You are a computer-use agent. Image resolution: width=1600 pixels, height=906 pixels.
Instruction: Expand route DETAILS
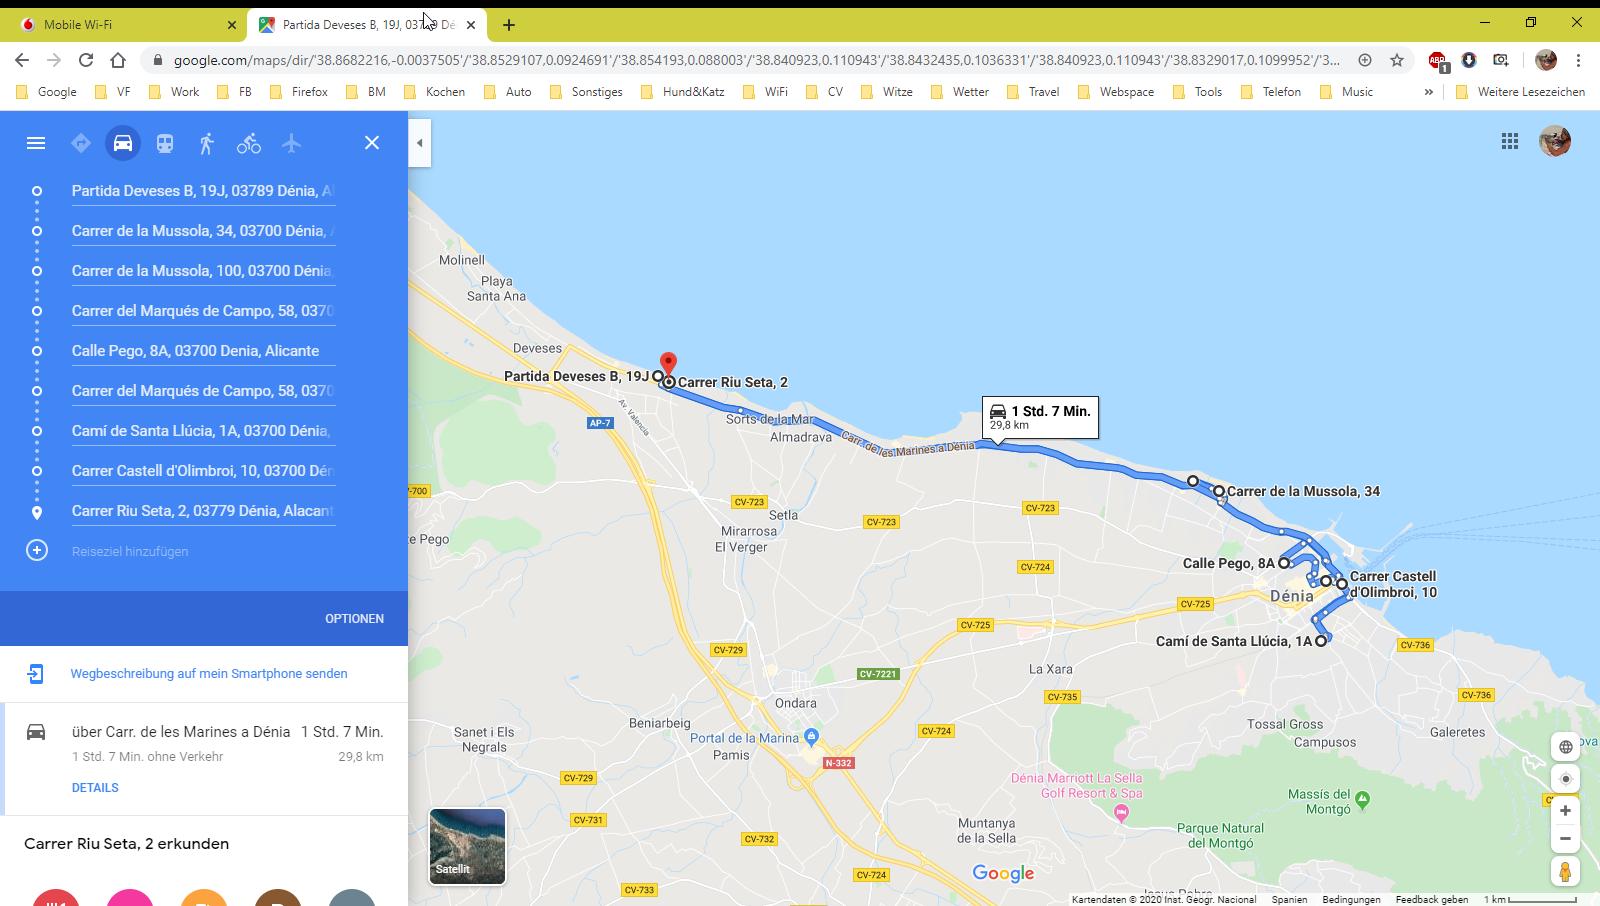95,788
